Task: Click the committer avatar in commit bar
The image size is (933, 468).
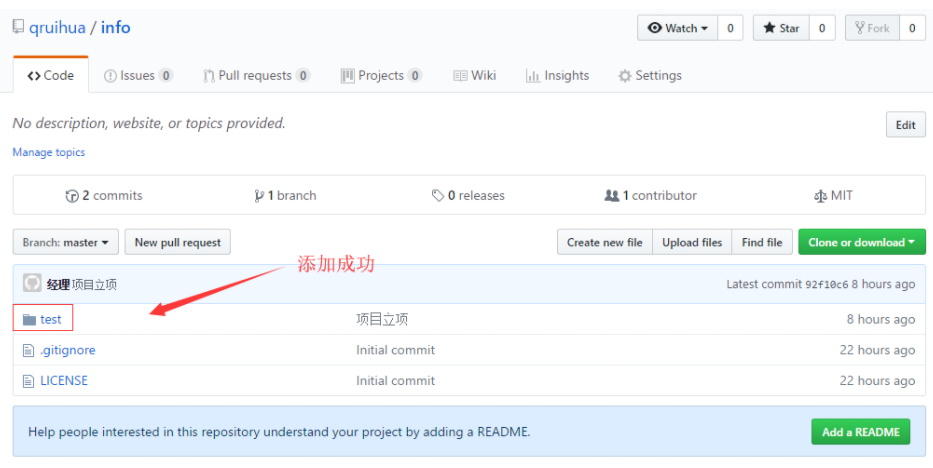Action: point(32,283)
